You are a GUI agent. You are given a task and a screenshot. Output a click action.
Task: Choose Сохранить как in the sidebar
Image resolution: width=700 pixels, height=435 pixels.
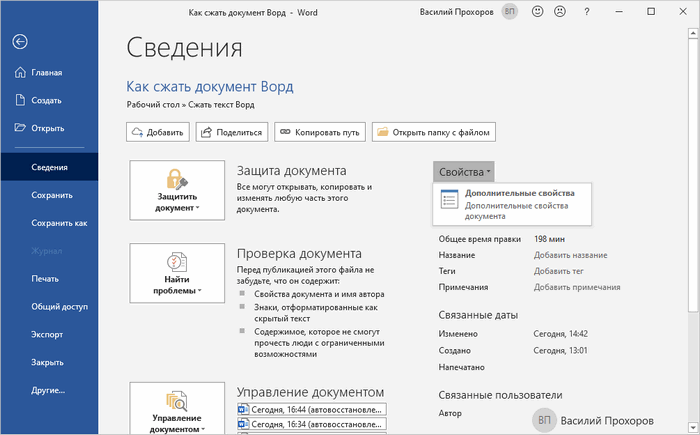49,223
